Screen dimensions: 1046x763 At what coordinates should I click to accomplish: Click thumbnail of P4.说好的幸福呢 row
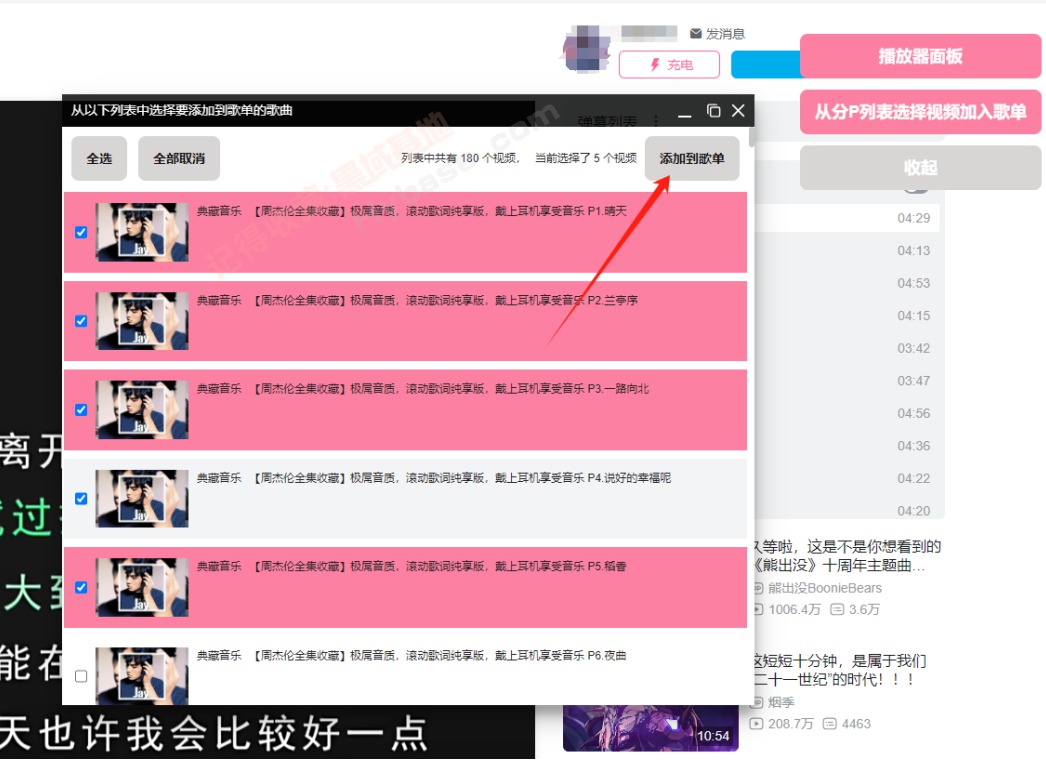pos(142,498)
